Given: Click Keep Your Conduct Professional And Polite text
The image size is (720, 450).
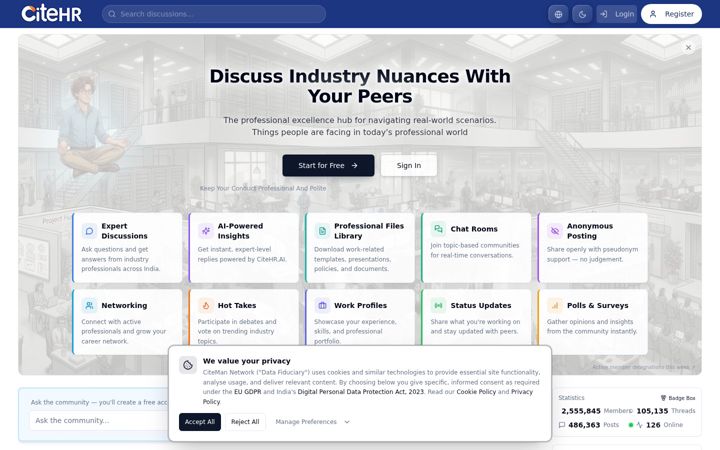Looking at the screenshot, I should pyautogui.click(x=263, y=188).
